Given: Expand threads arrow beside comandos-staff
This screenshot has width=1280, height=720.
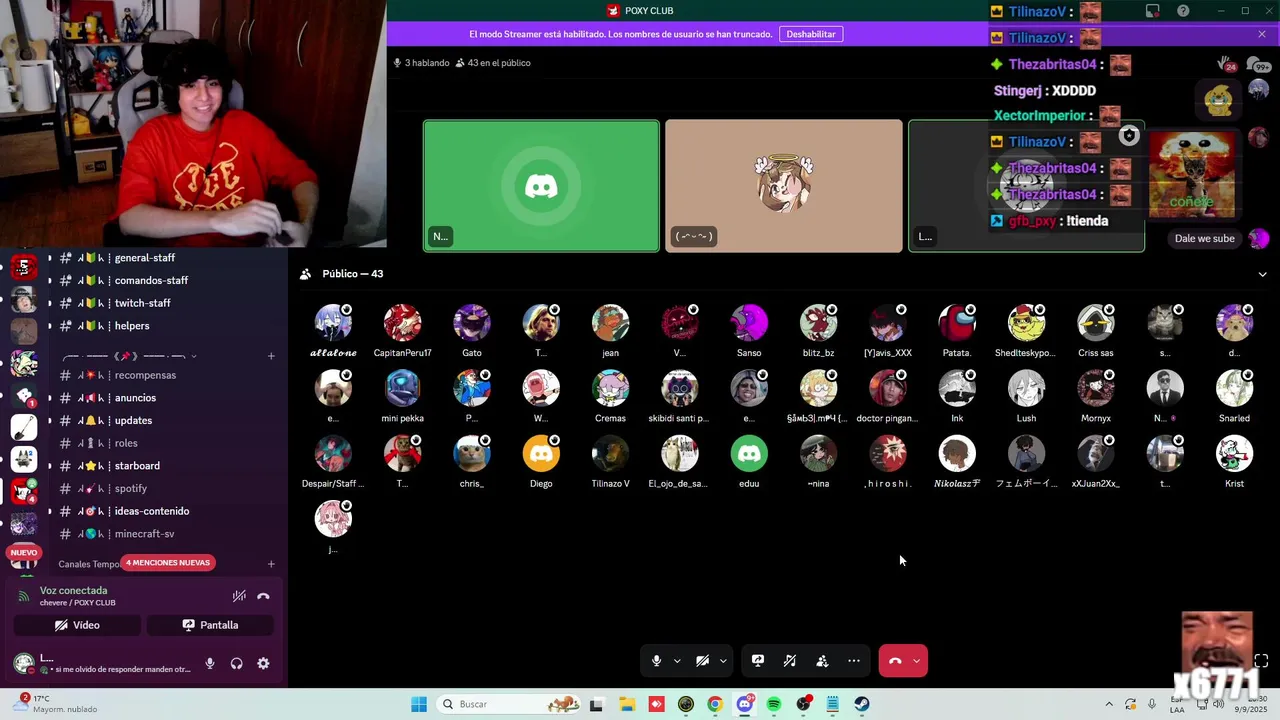Looking at the screenshot, I should 50,281.
